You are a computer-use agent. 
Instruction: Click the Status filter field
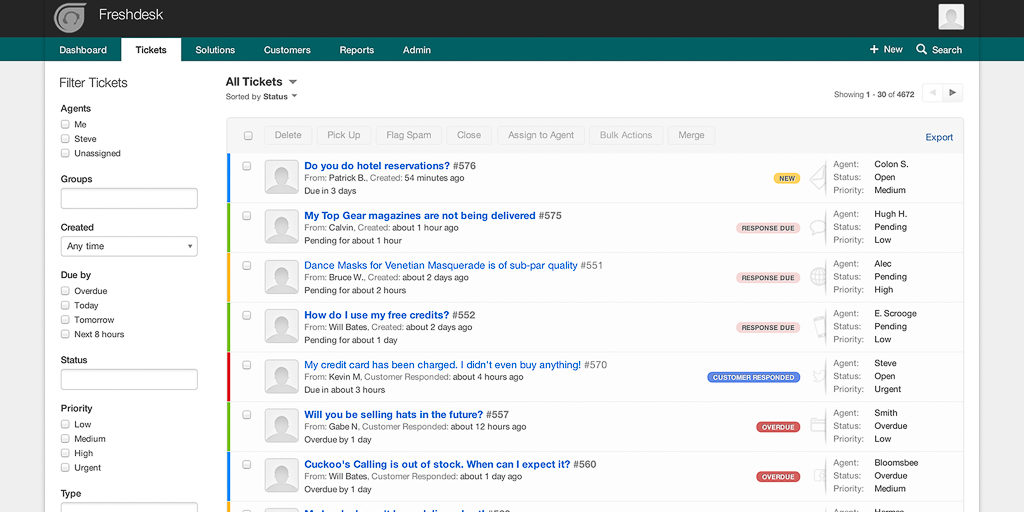point(129,379)
